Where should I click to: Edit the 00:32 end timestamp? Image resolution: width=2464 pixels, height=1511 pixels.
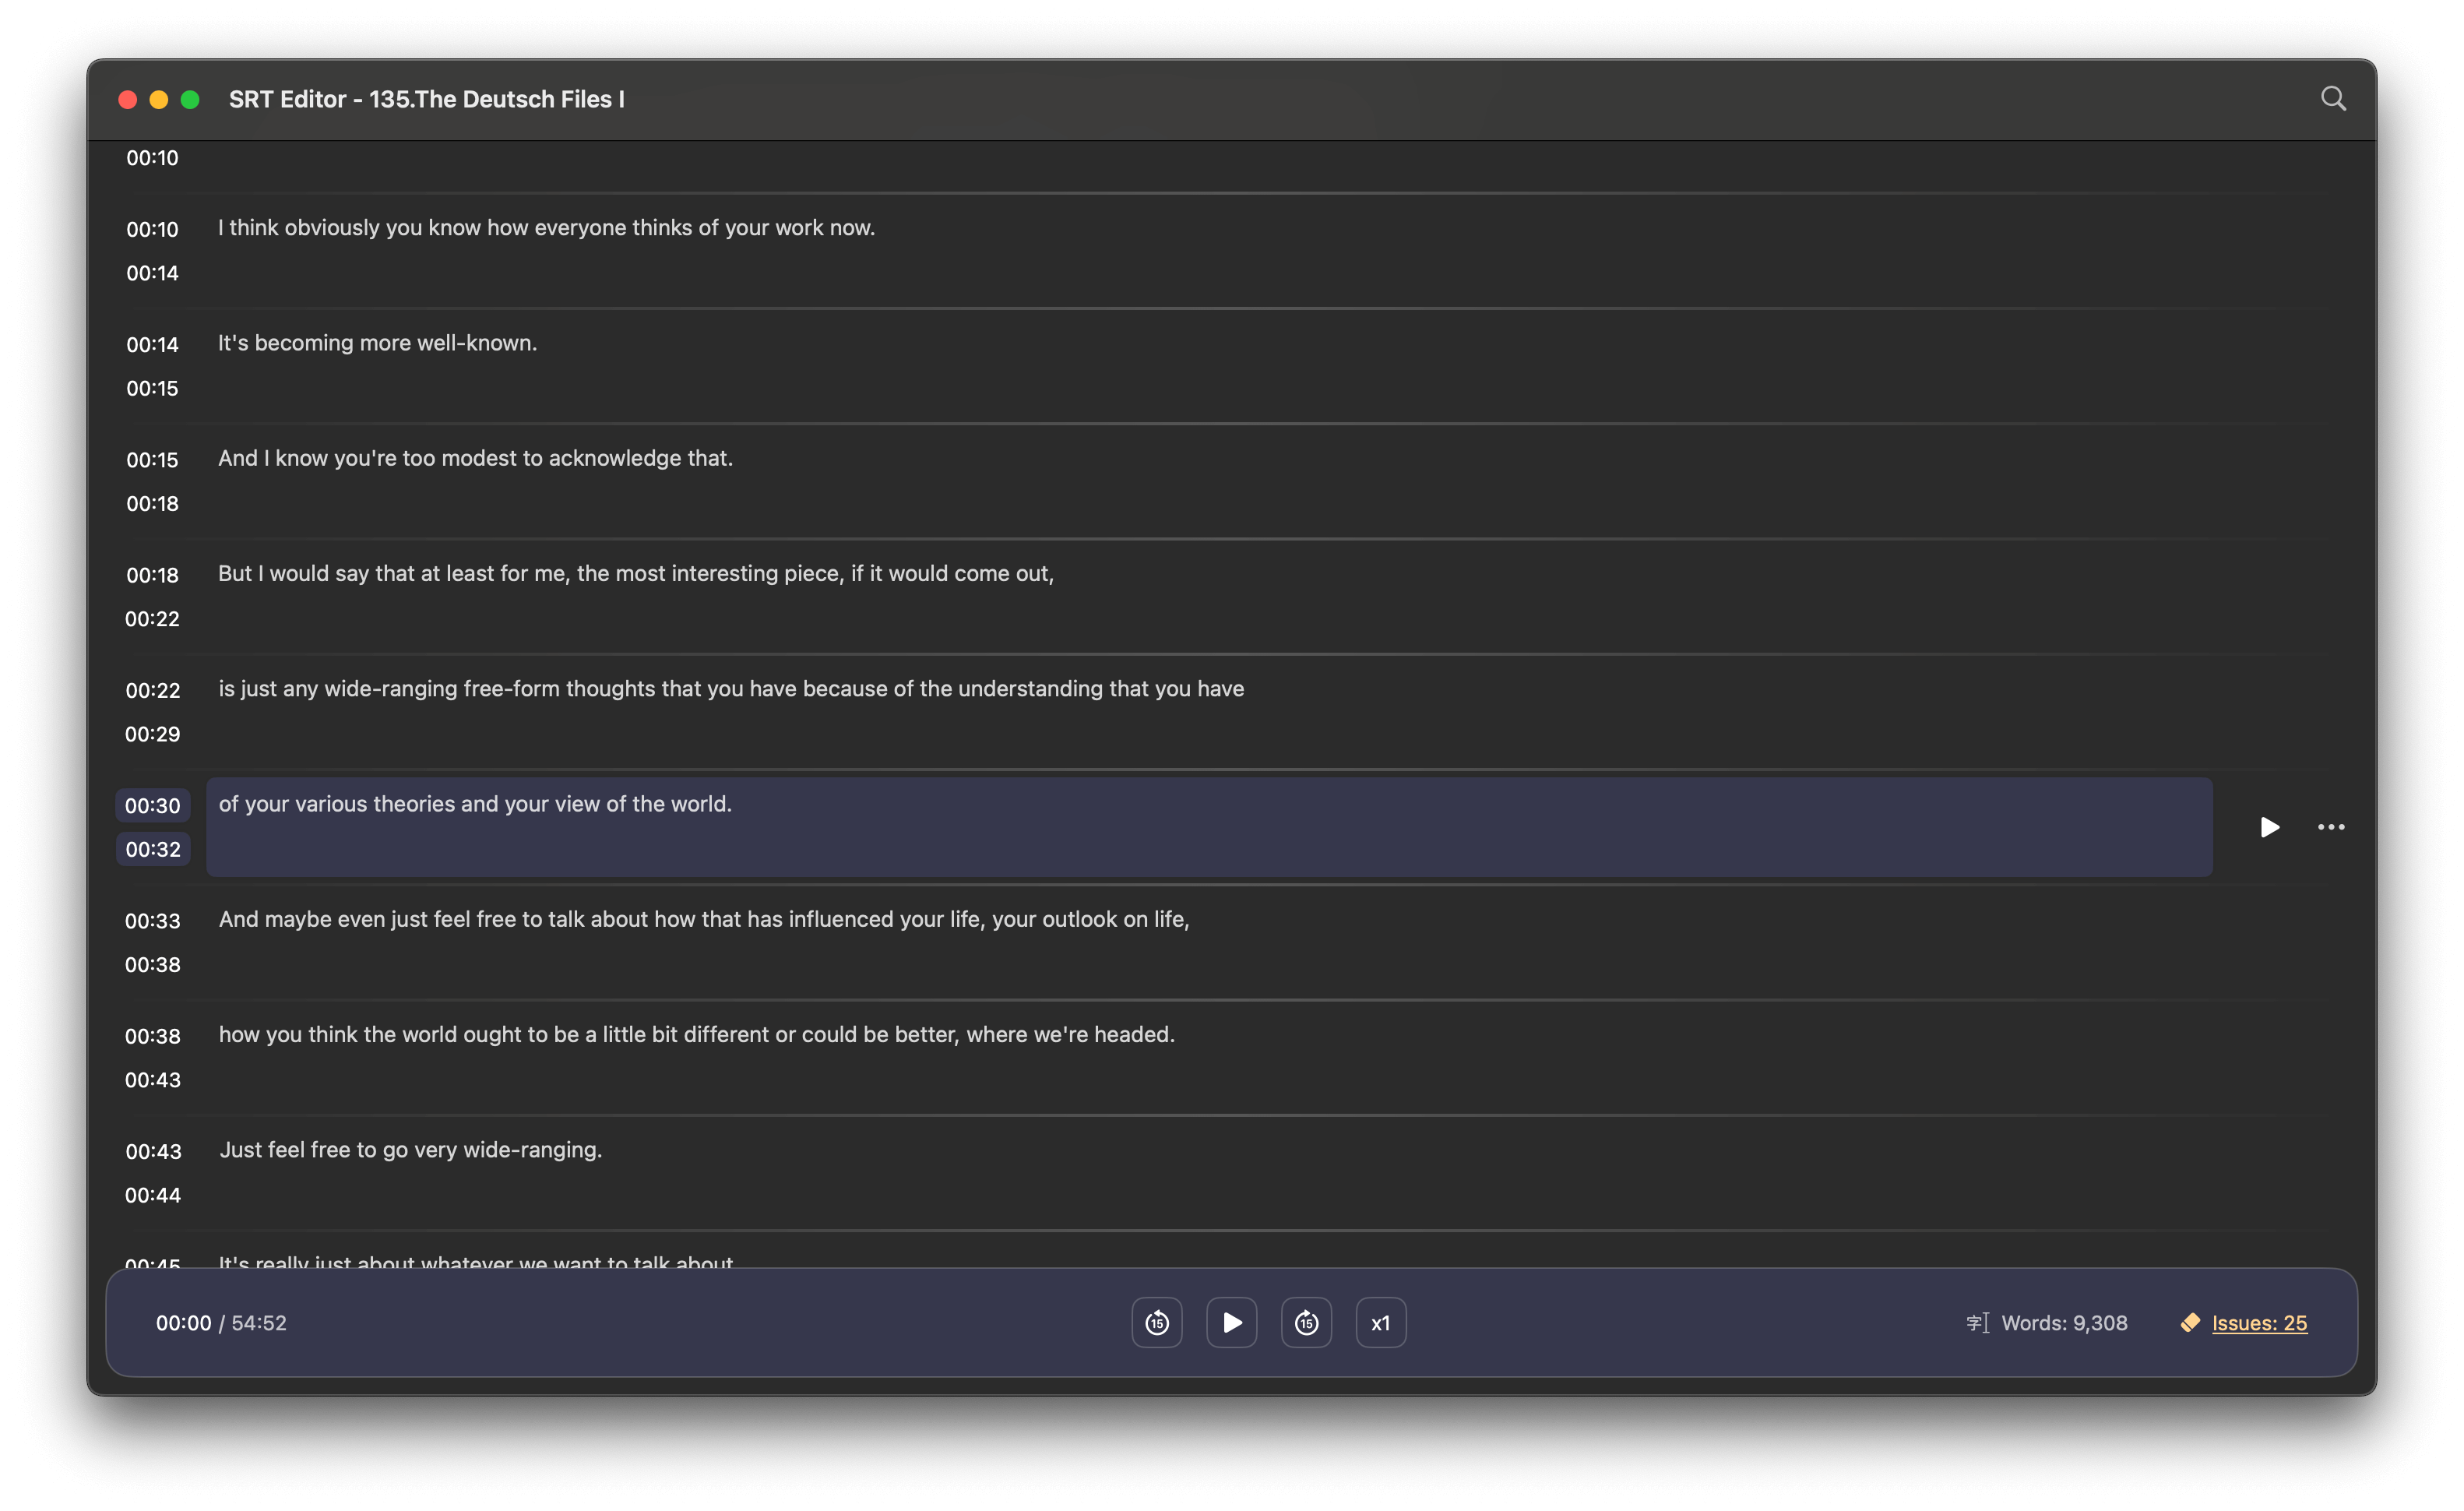click(x=153, y=849)
